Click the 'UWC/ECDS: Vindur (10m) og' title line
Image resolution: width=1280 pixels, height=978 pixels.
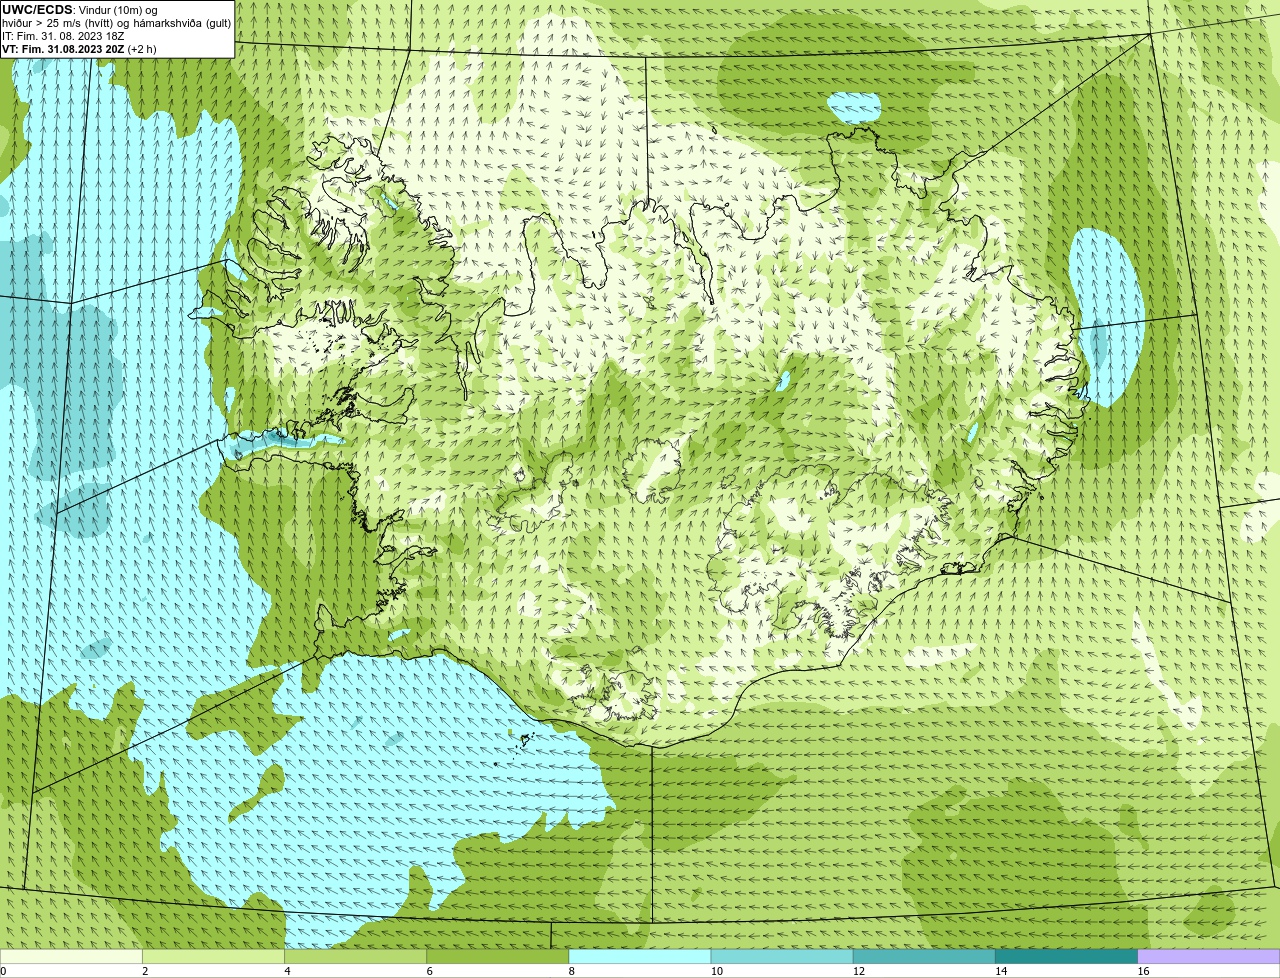tap(80, 10)
